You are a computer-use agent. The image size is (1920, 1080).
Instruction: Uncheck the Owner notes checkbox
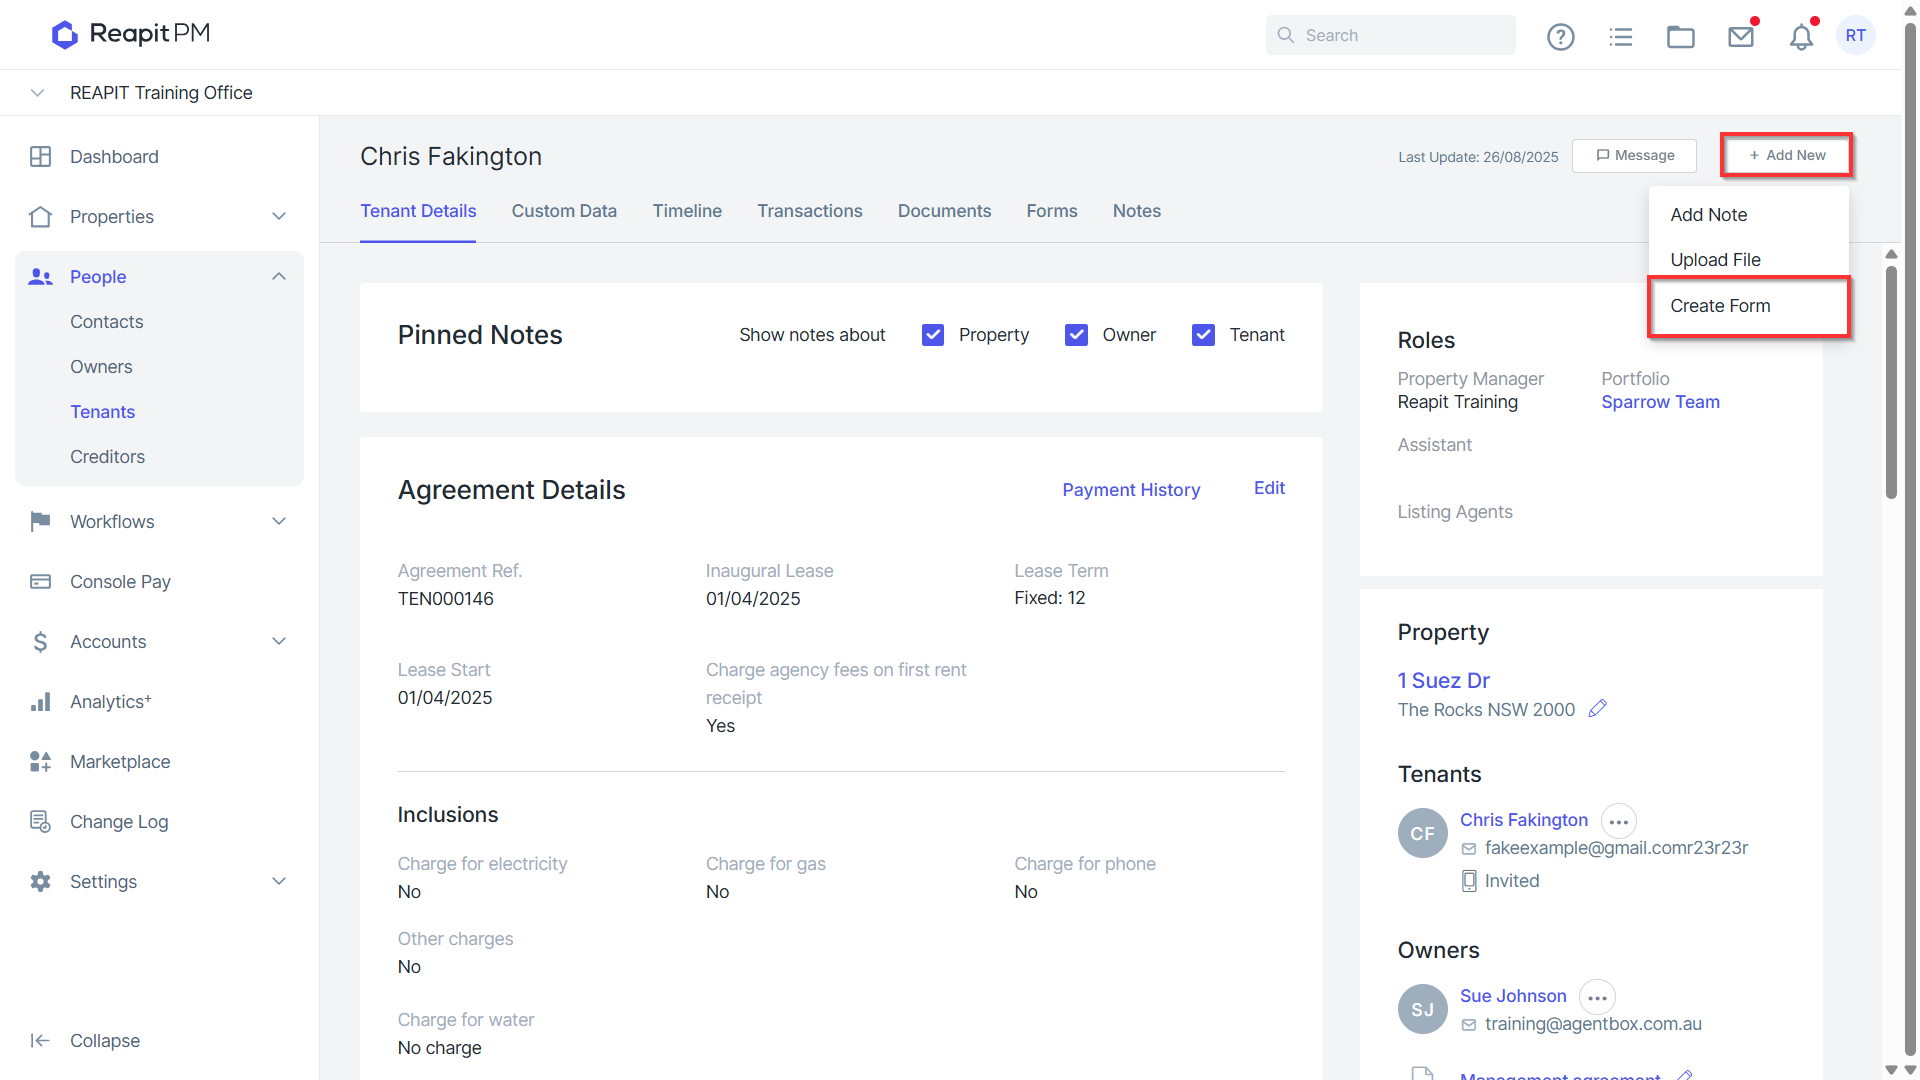[x=1077, y=335]
